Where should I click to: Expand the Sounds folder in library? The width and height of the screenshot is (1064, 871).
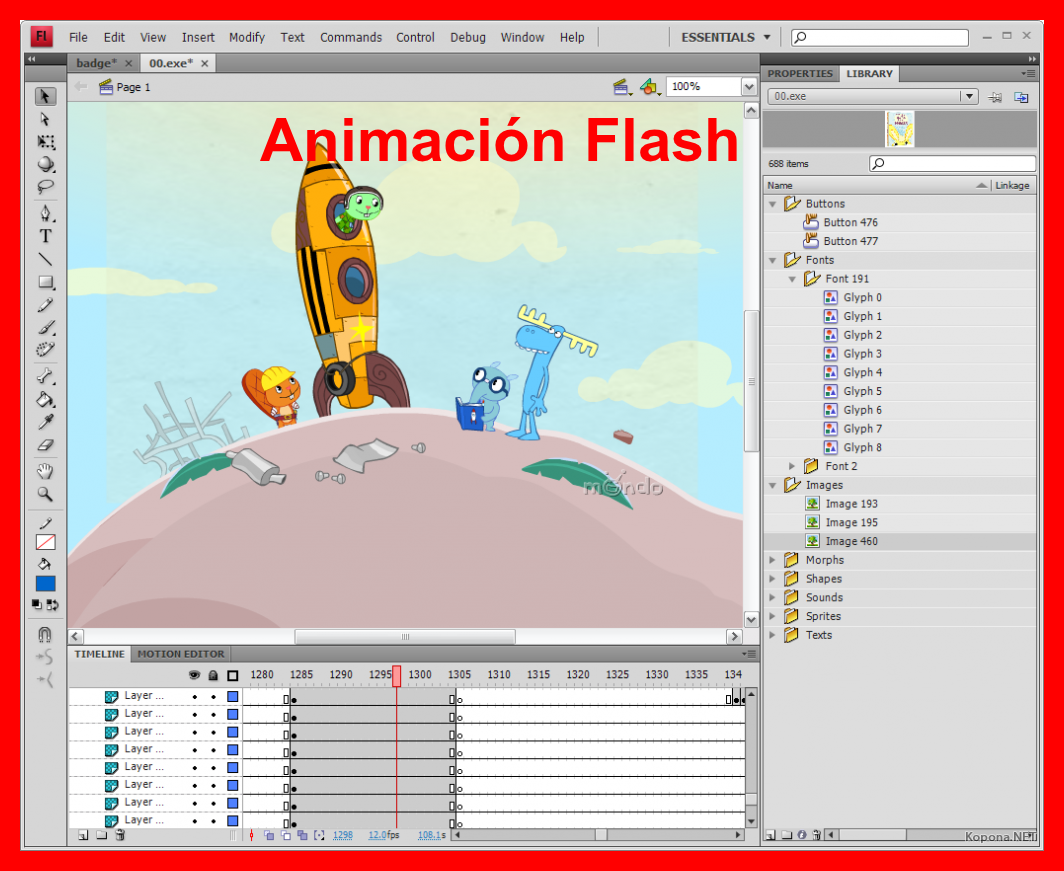click(x=772, y=598)
